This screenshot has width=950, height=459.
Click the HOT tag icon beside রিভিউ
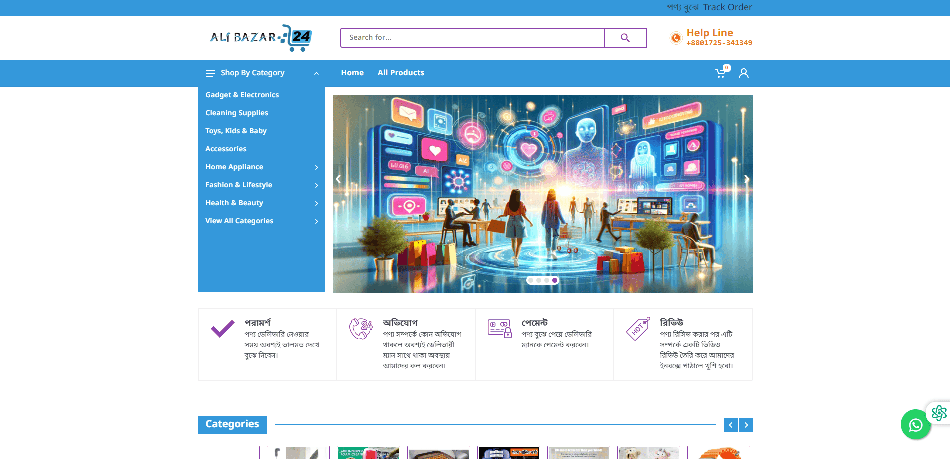(x=638, y=328)
